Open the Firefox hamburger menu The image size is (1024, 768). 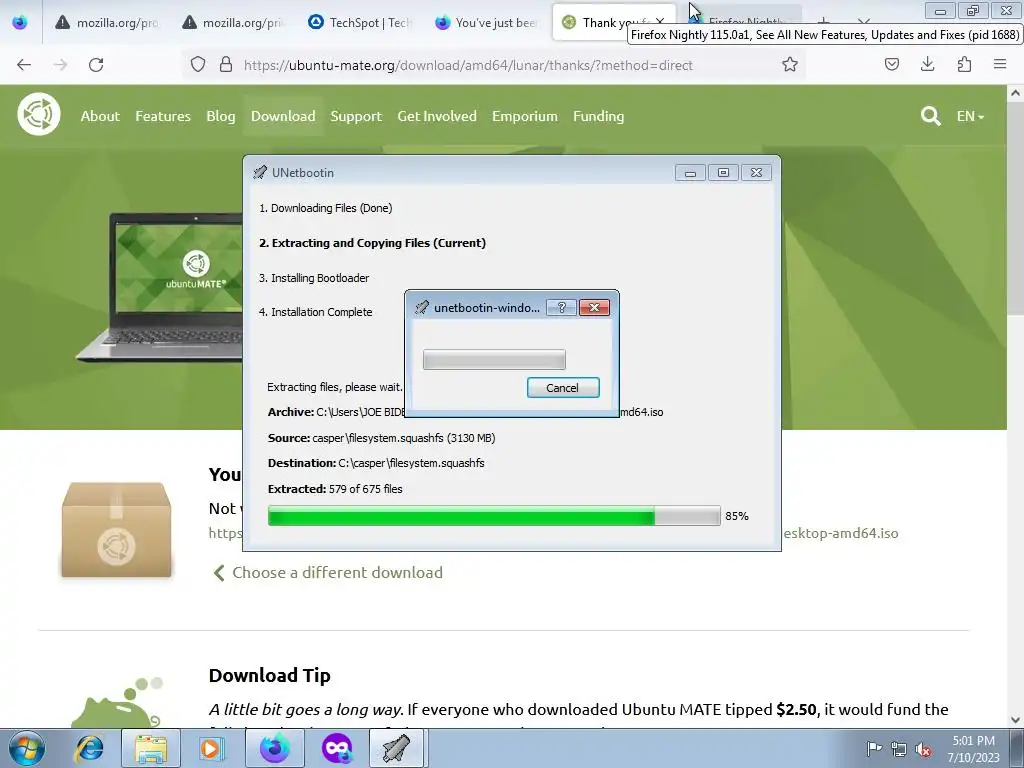(x=1000, y=64)
